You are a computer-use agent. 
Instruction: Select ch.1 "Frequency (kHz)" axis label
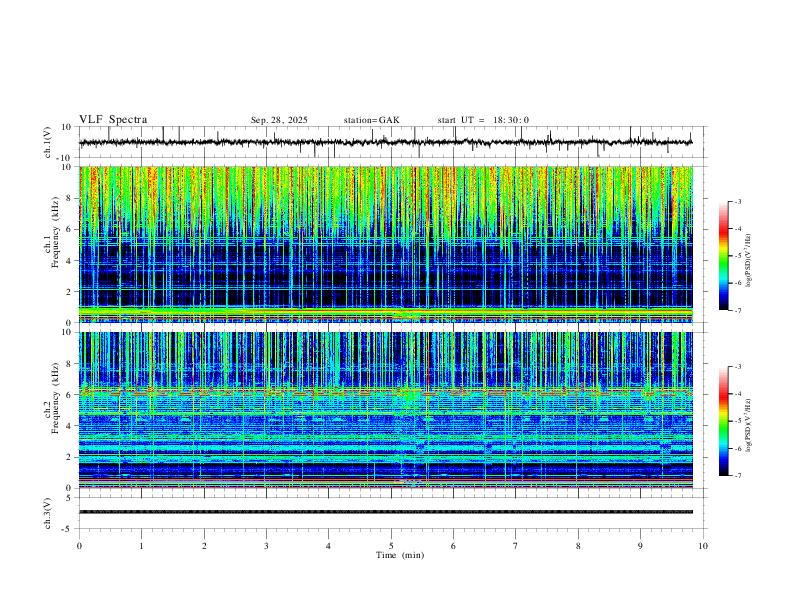(55, 232)
